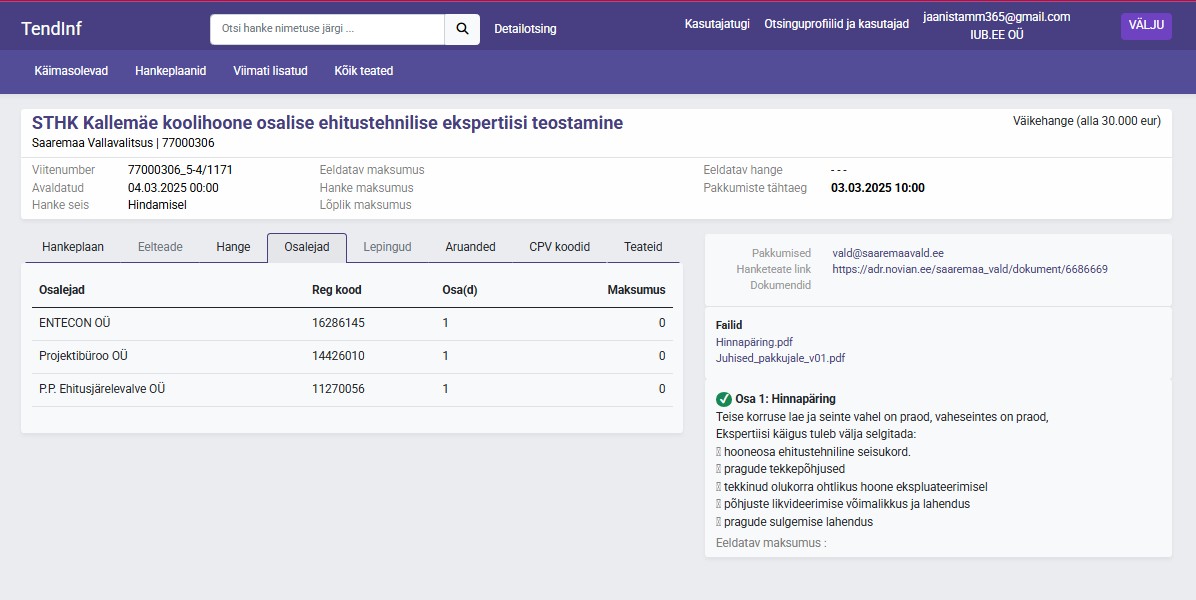Switch to the Hange tab

[233, 247]
